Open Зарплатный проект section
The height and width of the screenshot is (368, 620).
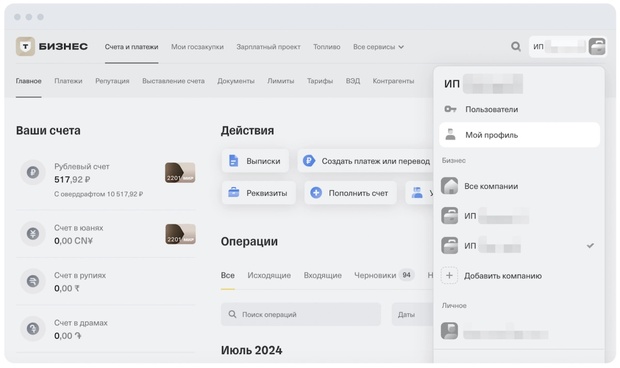(268, 47)
